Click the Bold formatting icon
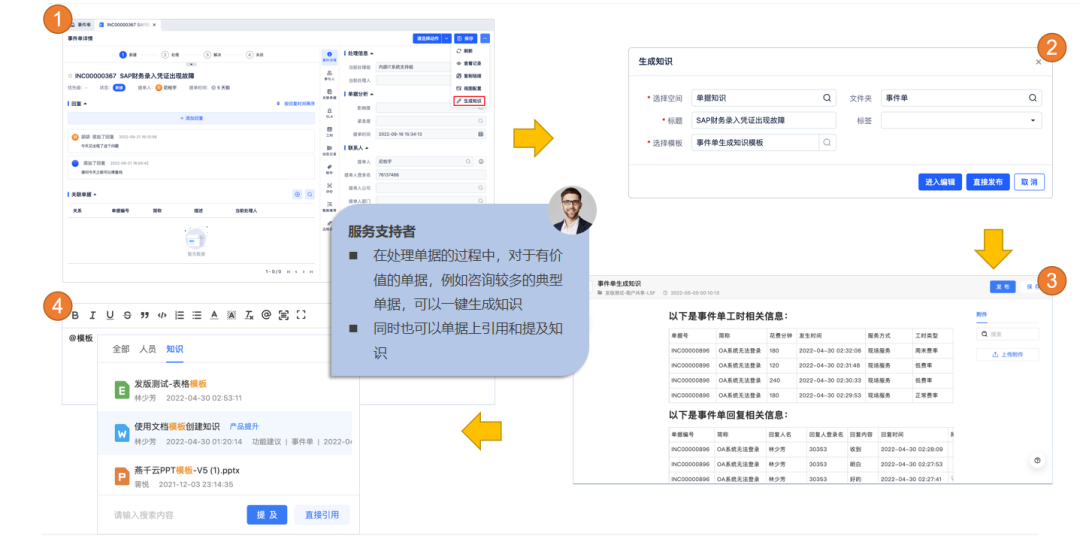Image resolution: width=1080 pixels, height=551 pixels. 75,315
